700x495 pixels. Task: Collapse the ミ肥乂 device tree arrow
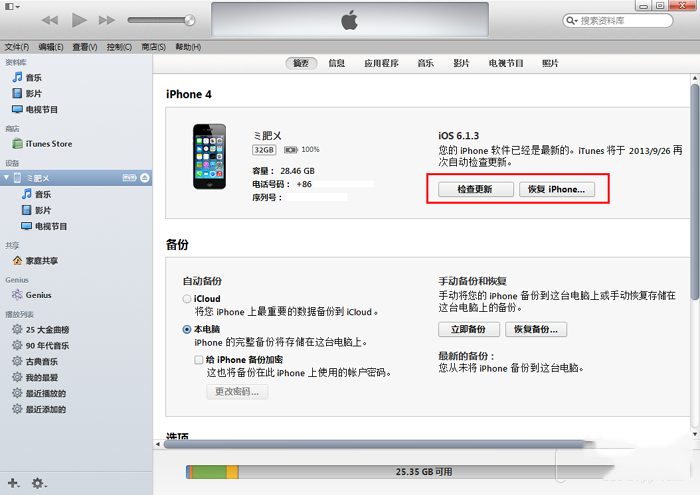coord(6,178)
